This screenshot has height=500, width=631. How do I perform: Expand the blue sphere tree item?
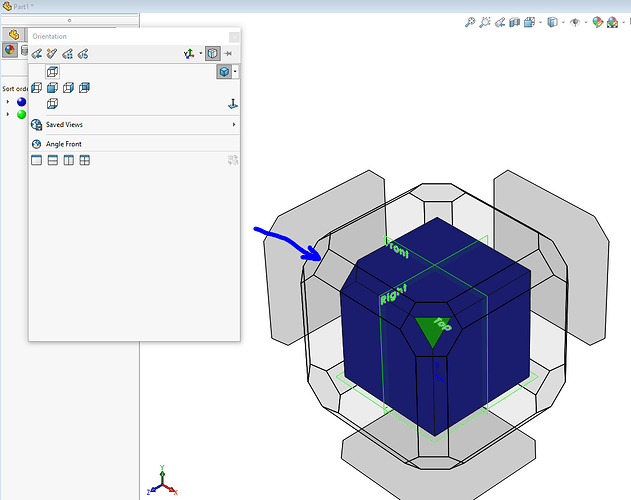click(8, 101)
